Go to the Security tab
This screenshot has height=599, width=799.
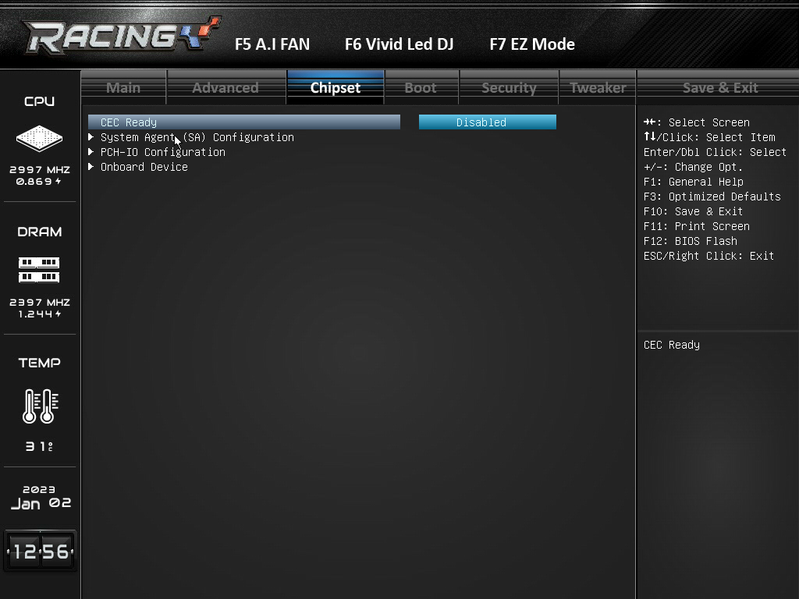coord(509,88)
